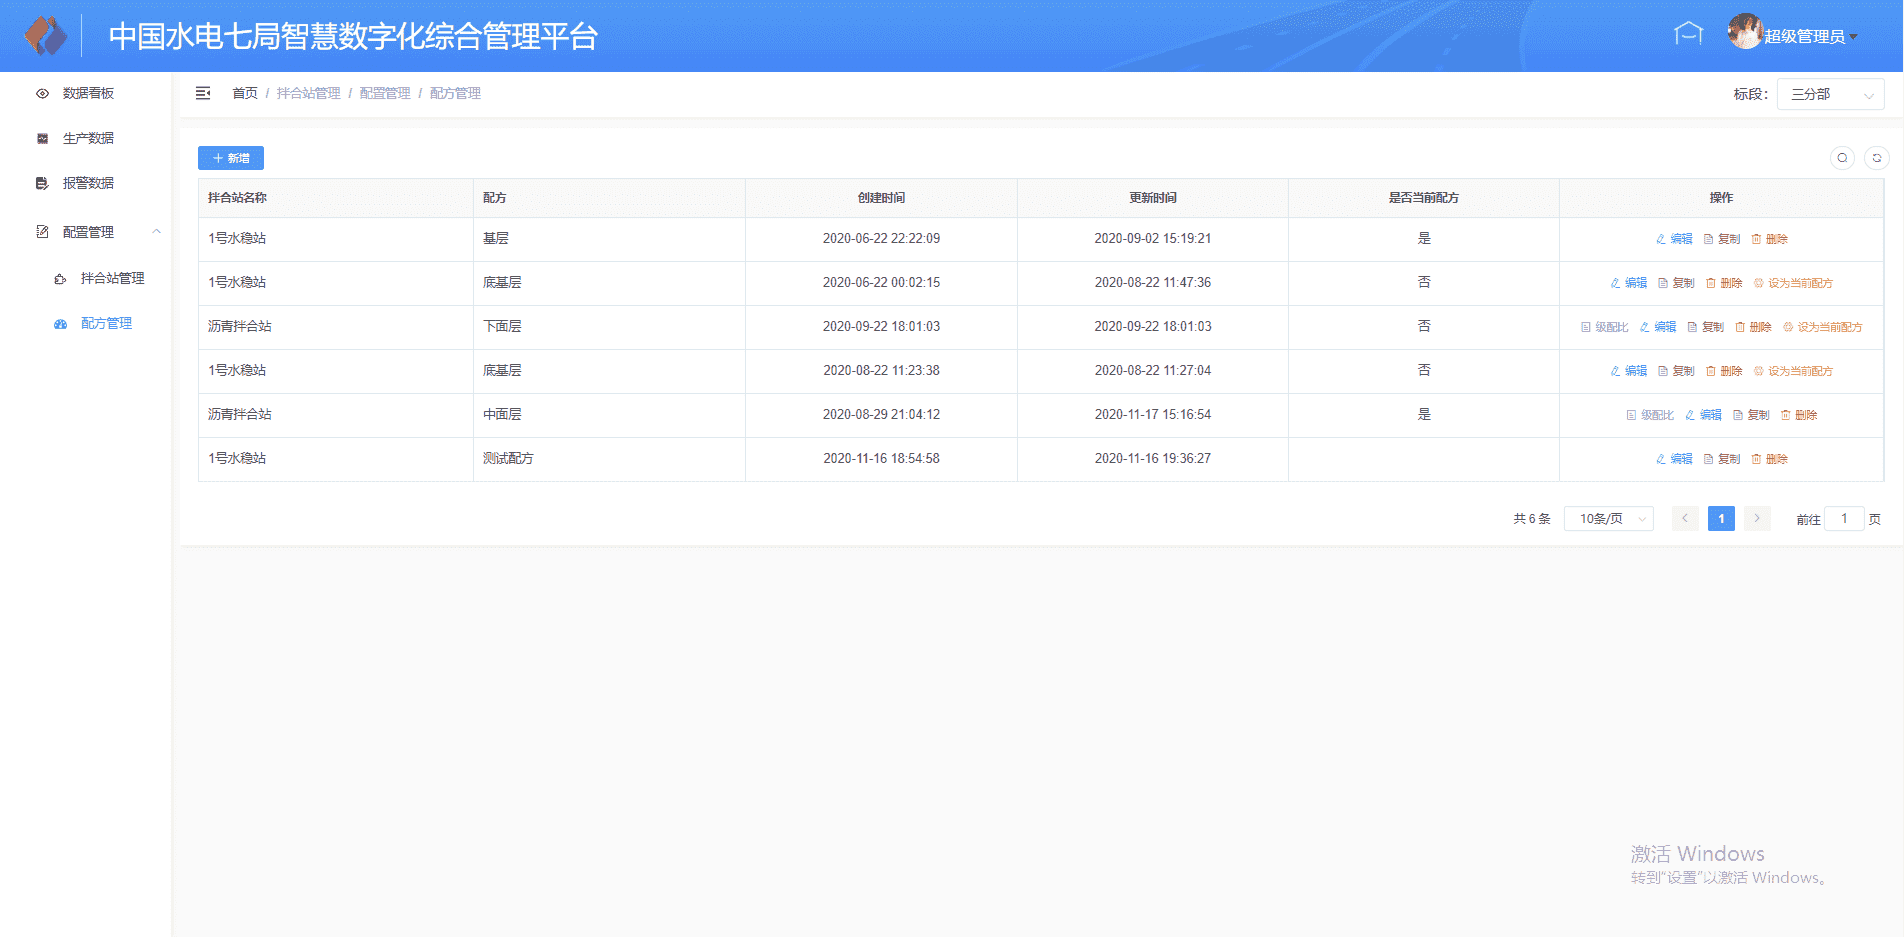Screen dimensions: 1904x937
Task: Open 数据看板 in the sidebar
Action: [88, 93]
